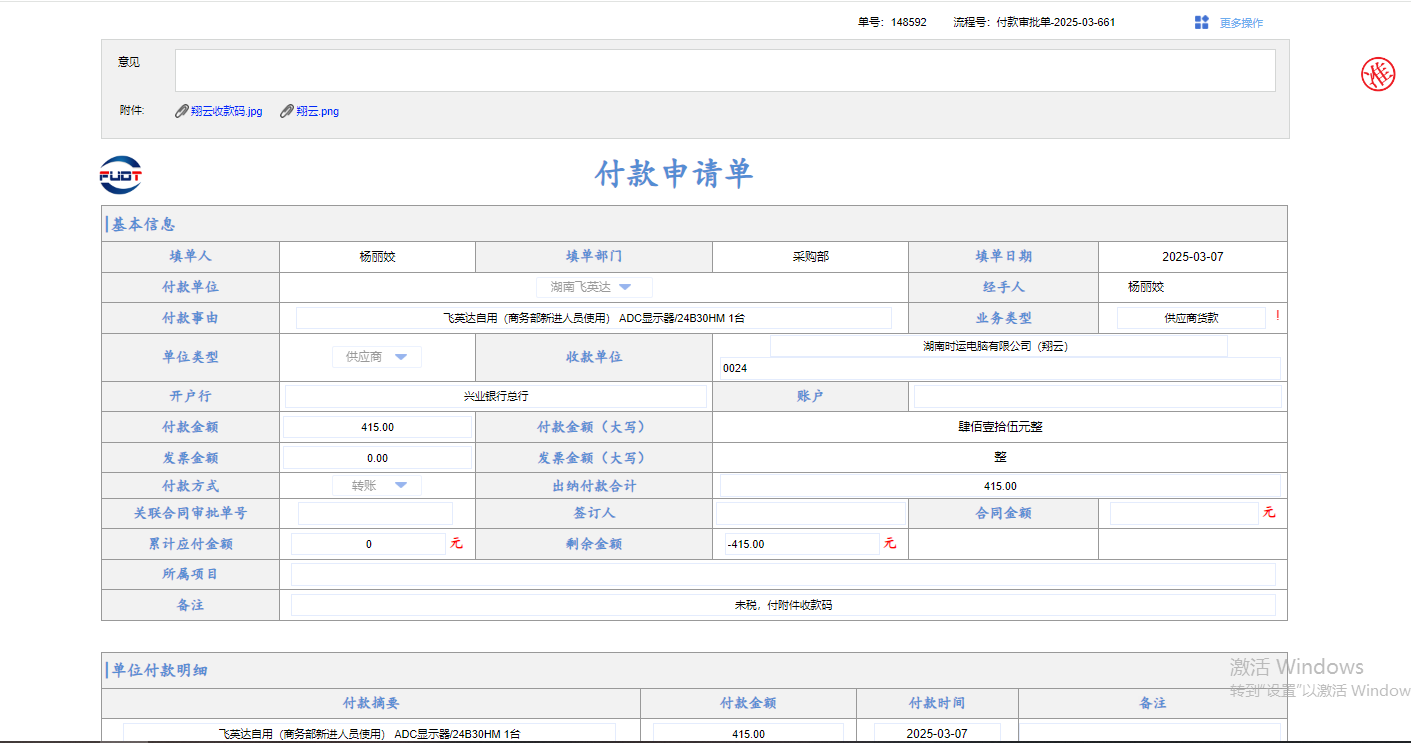Click the empty 账户 input field
1411x743 pixels.
[1096, 397]
